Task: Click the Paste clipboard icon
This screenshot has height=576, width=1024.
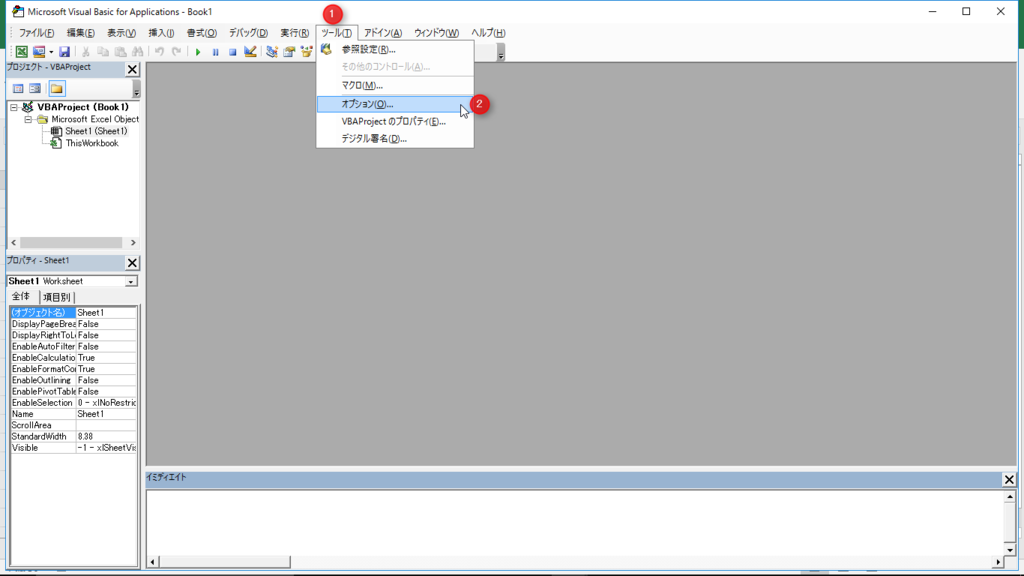Action: click(x=120, y=52)
